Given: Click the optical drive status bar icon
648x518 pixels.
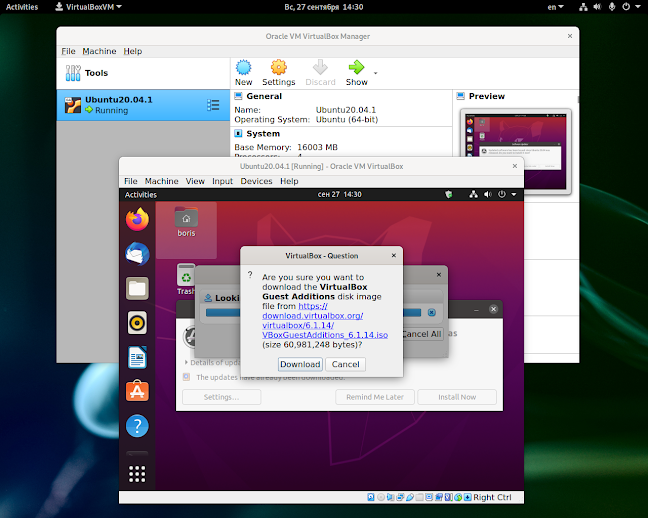Looking at the screenshot, I should pyautogui.click(x=381, y=497).
